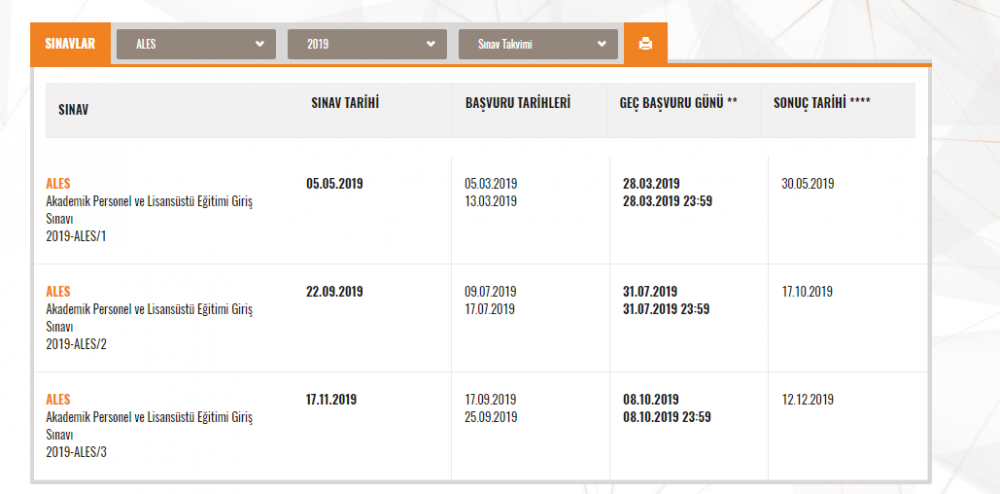This screenshot has width=1000, height=494.
Task: Open the 2019 year dropdown
Action: click(x=367, y=44)
